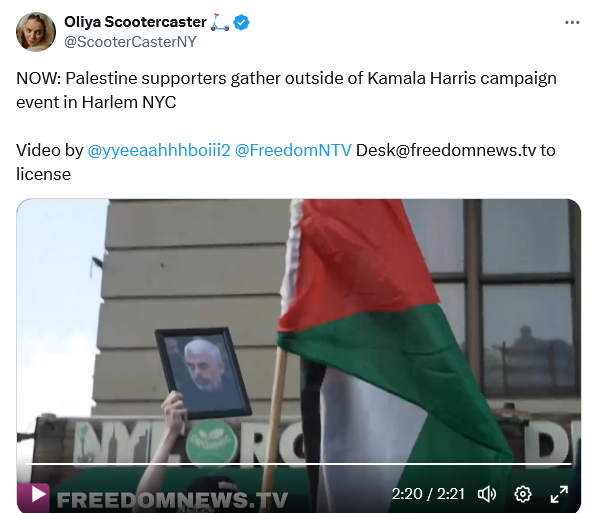This screenshot has width=598, height=513.
Task: Open the @ScooterCasterNY handle
Action: click(x=130, y=42)
